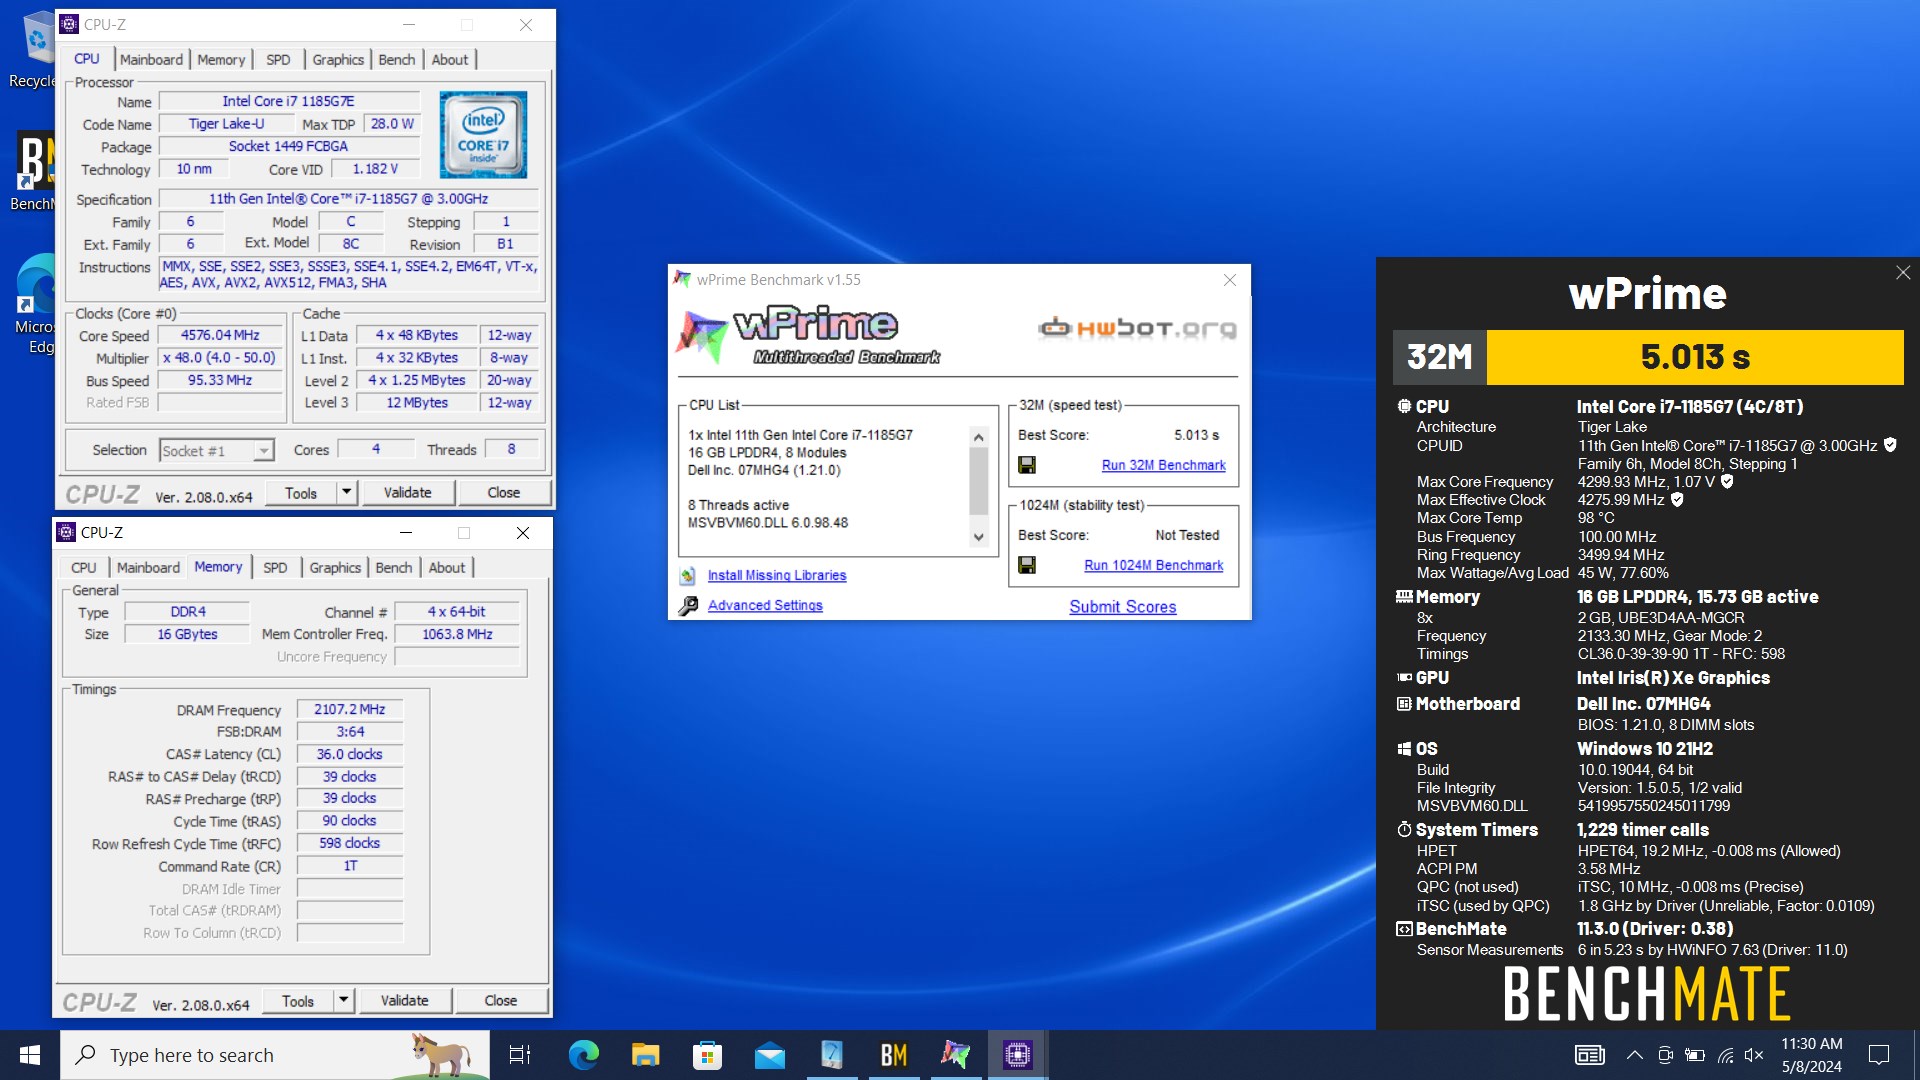Open the Advanced Settings link in wPrime

point(765,605)
